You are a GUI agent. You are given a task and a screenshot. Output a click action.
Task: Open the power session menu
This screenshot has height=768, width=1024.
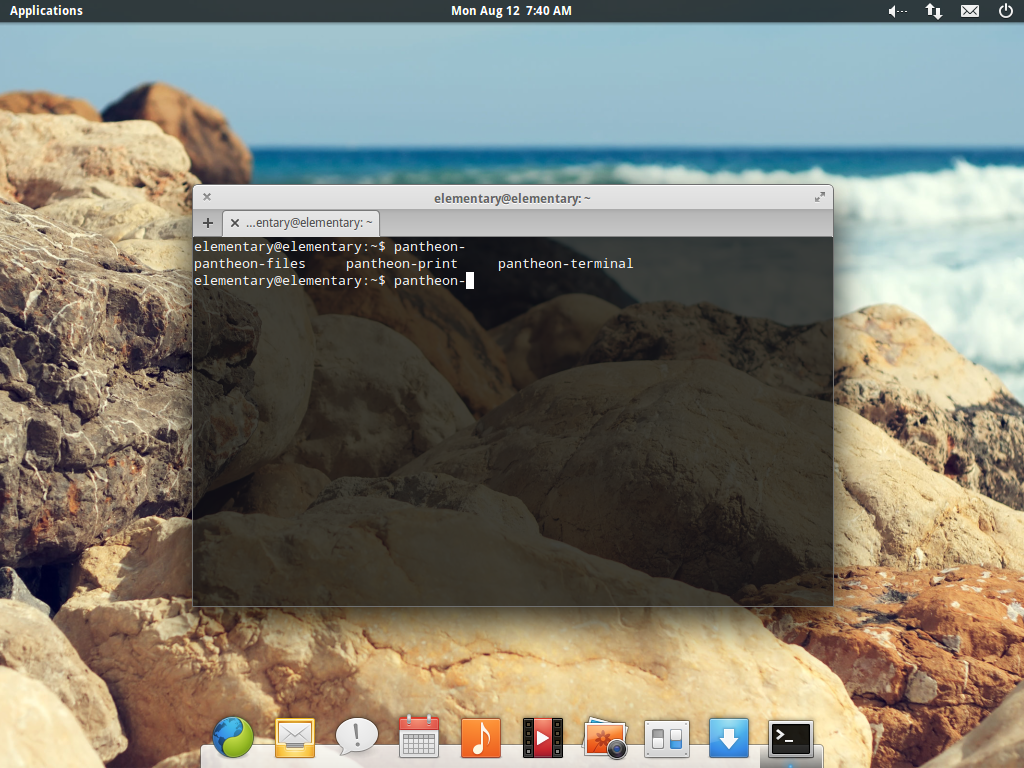1006,11
